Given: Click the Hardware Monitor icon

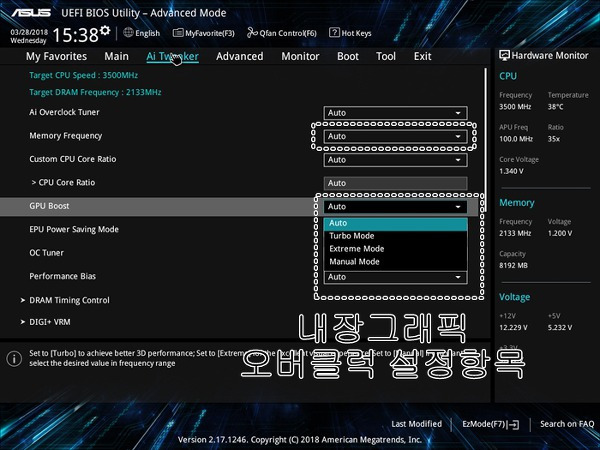Looking at the screenshot, I should [x=504, y=55].
